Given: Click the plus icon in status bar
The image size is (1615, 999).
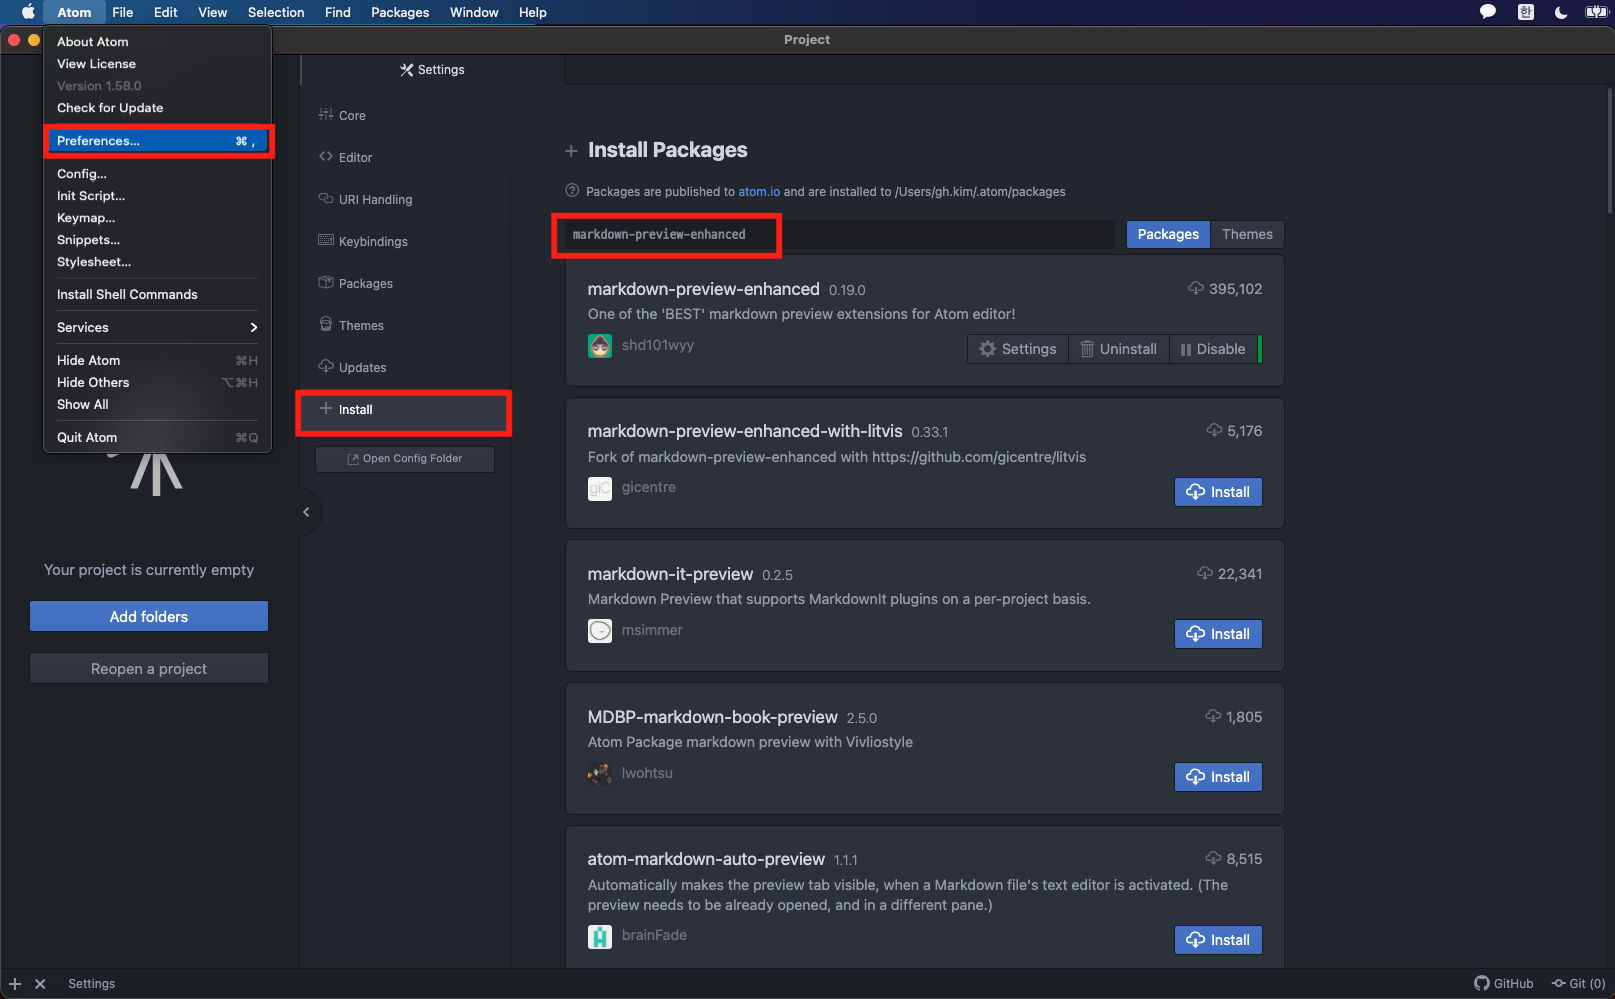Looking at the screenshot, I should [x=15, y=984].
